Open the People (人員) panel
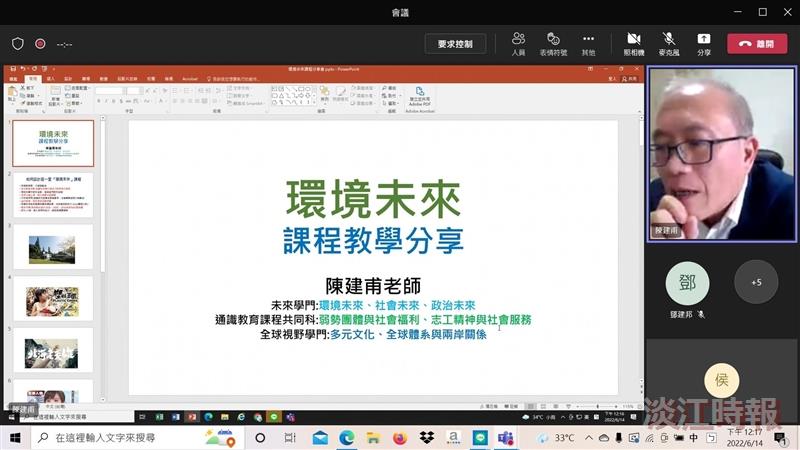The width and height of the screenshot is (800, 450). pyautogui.click(x=518, y=44)
